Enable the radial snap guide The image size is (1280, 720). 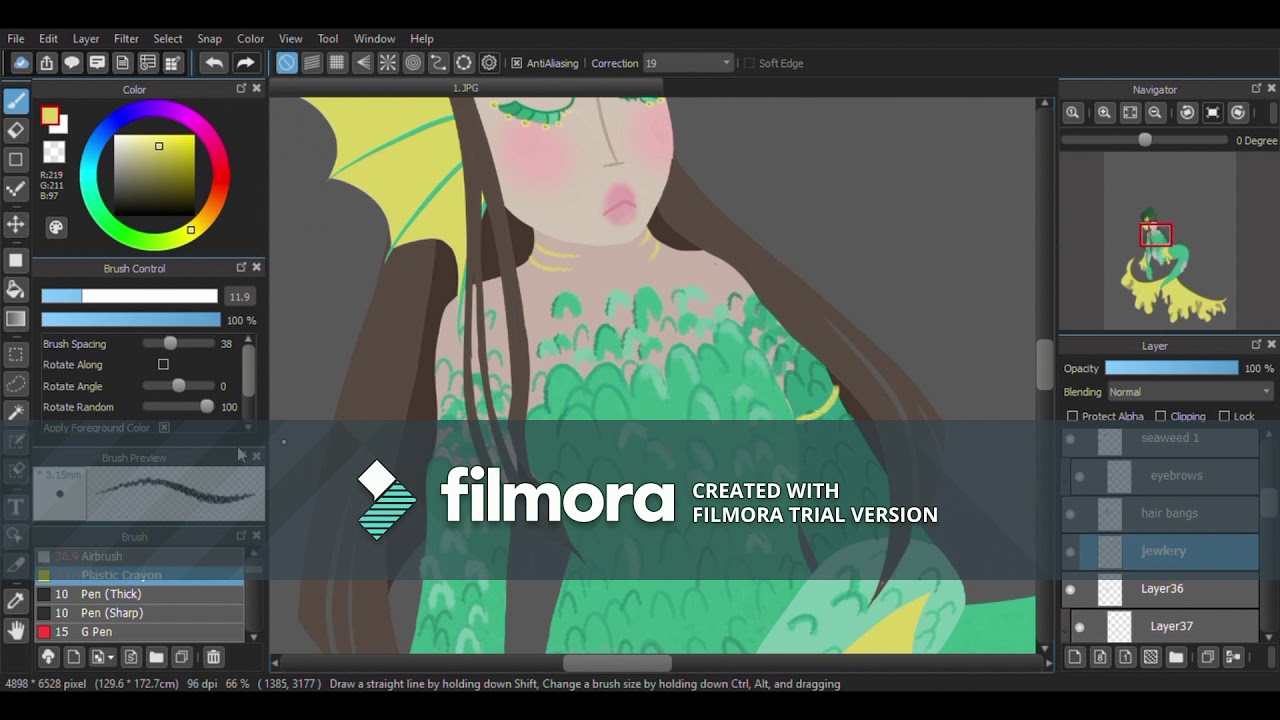(x=388, y=63)
